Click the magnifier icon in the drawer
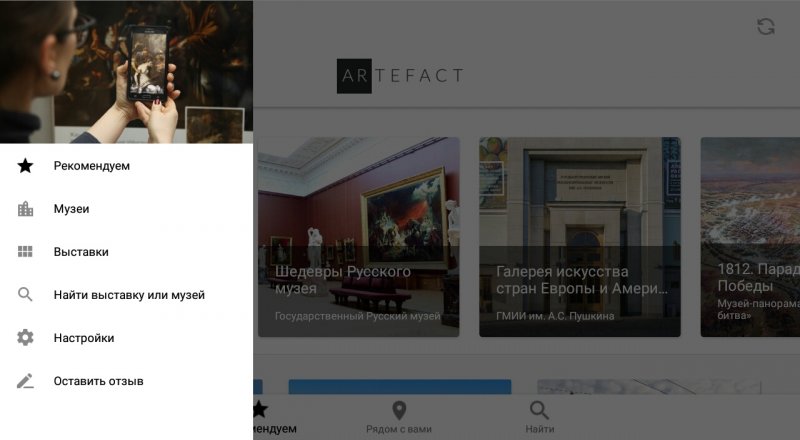800x440 pixels. click(25, 295)
